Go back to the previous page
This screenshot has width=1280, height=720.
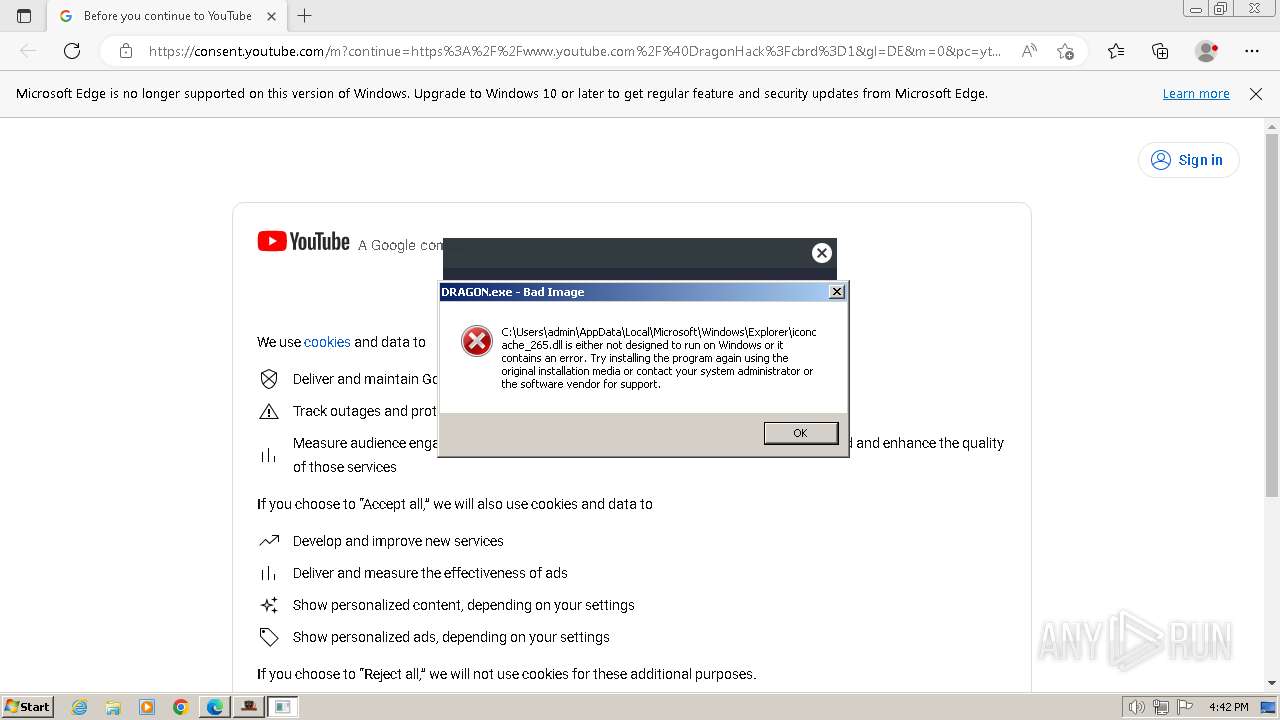click(x=28, y=51)
